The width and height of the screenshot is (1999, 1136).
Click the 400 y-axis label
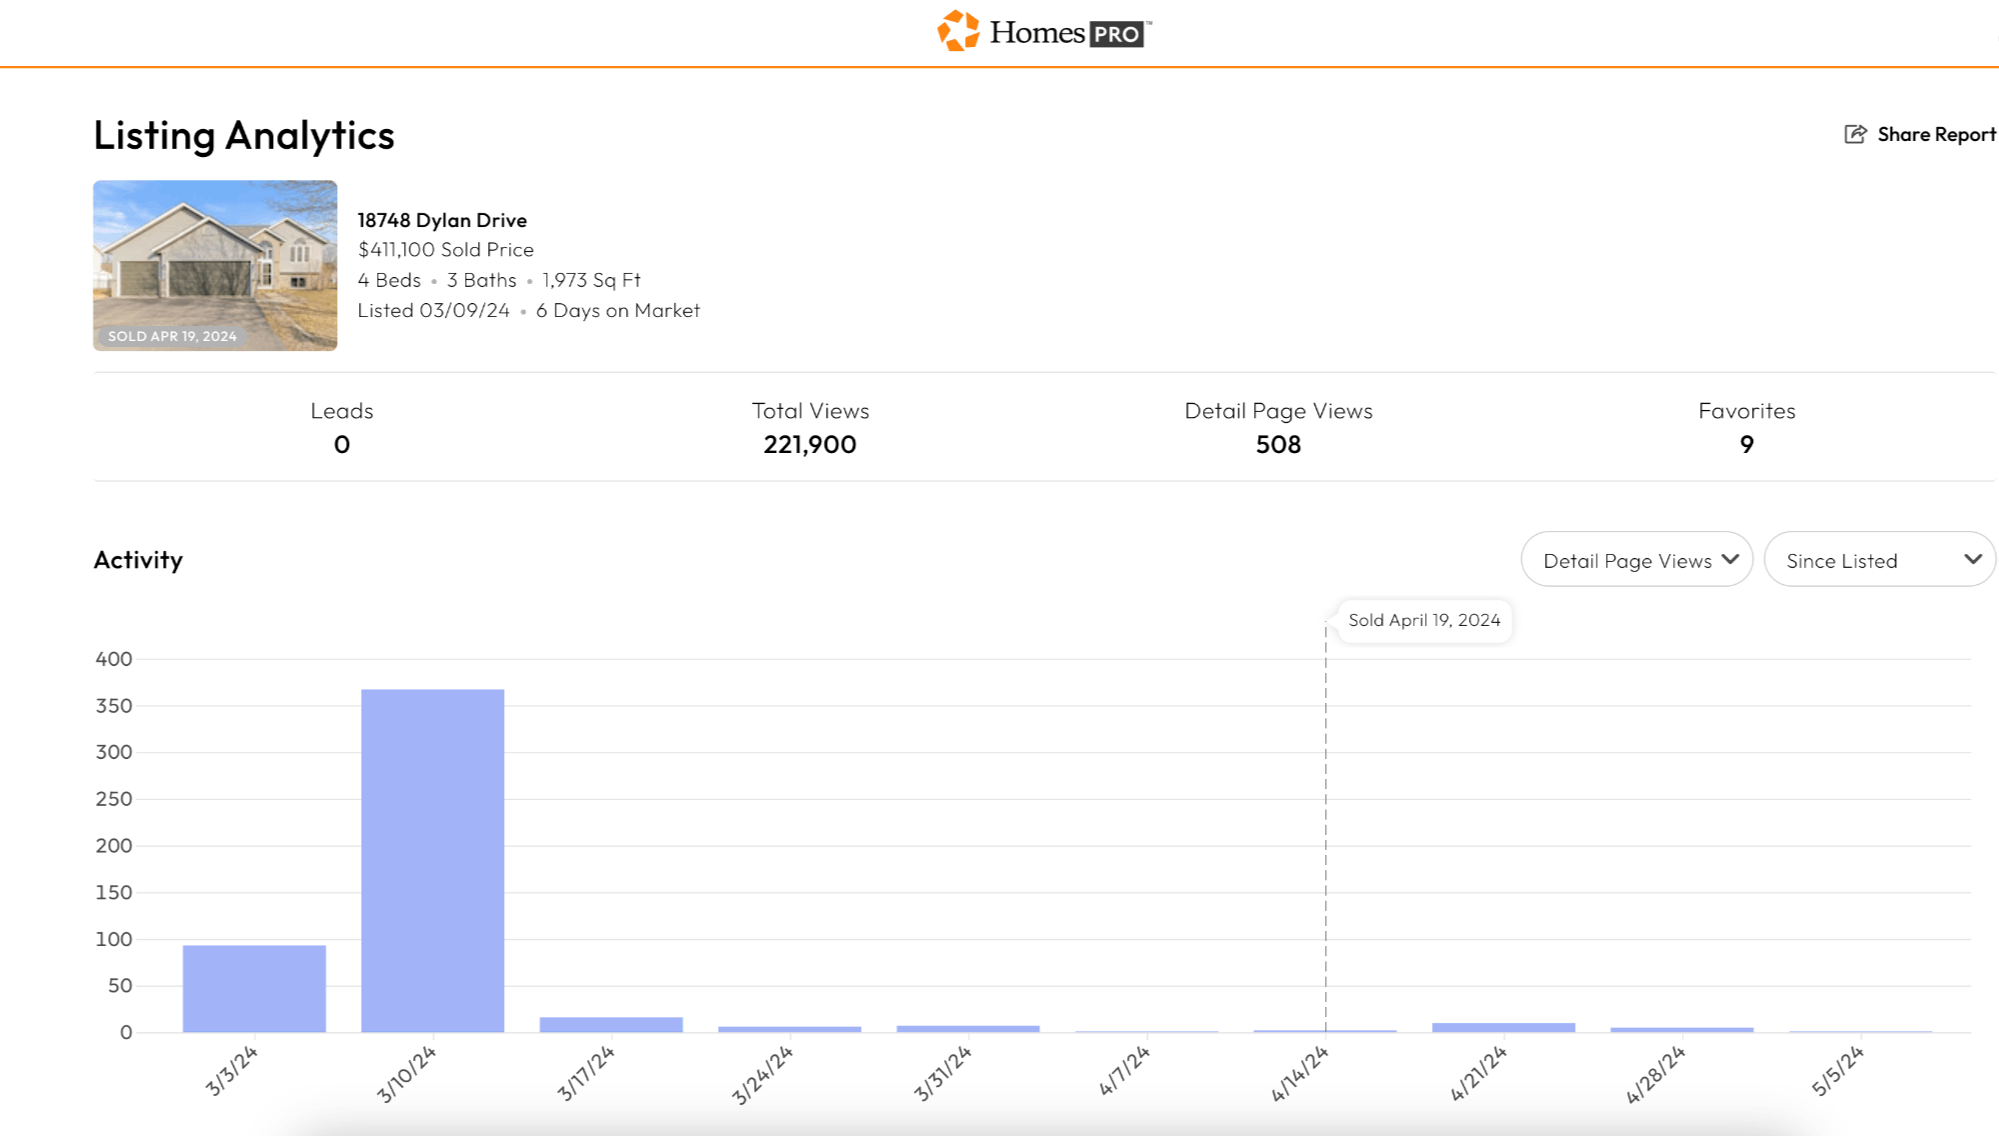coord(114,659)
